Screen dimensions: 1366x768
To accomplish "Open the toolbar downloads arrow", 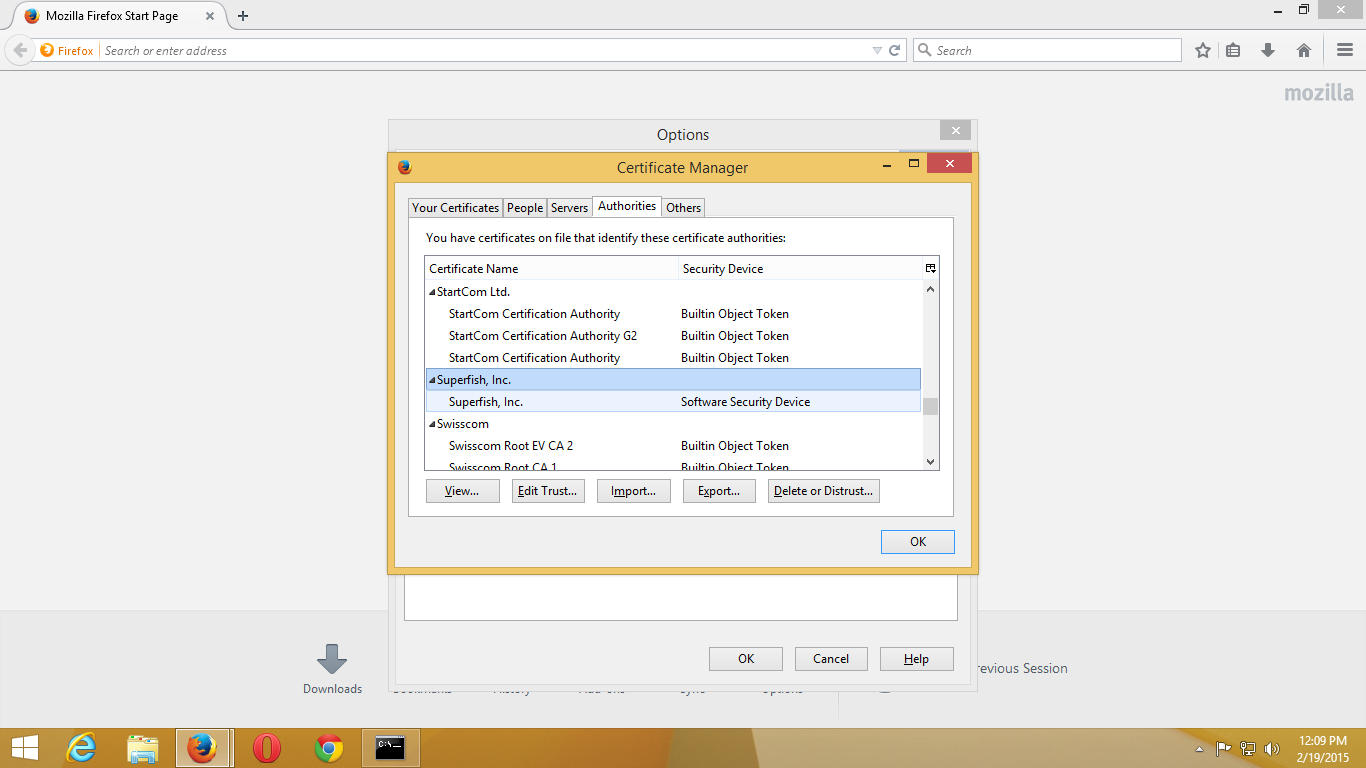I will pos(1268,50).
